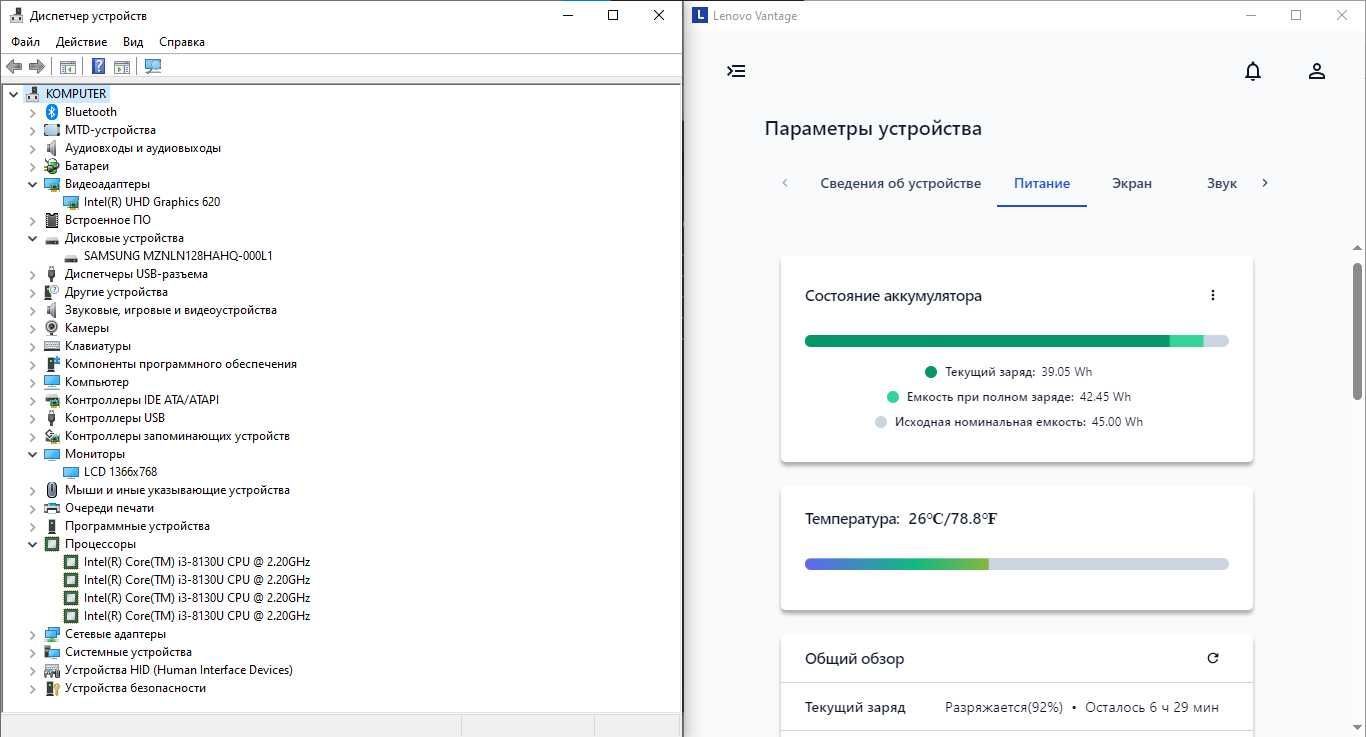This screenshot has width=1366, height=737.
Task: Click the Устройства безопасности icon
Action: point(52,688)
